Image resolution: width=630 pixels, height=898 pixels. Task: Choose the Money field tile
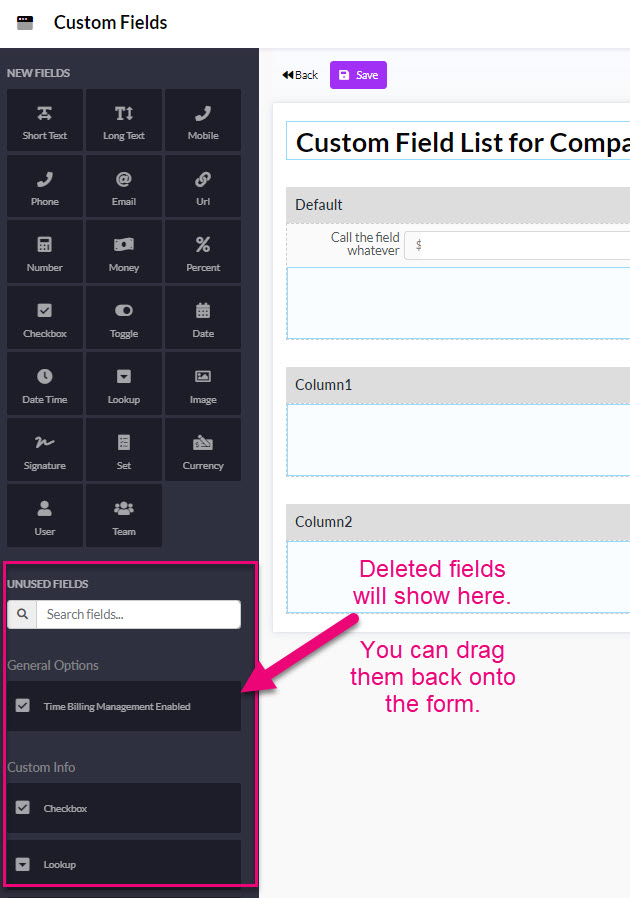coord(124,252)
